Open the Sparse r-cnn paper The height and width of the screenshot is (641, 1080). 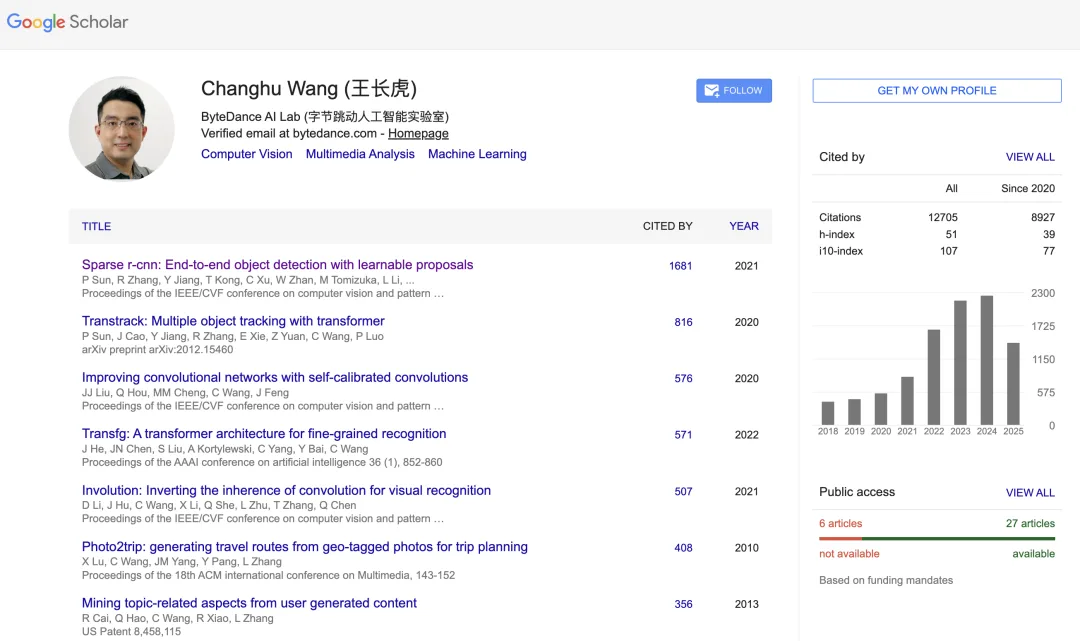(277, 264)
